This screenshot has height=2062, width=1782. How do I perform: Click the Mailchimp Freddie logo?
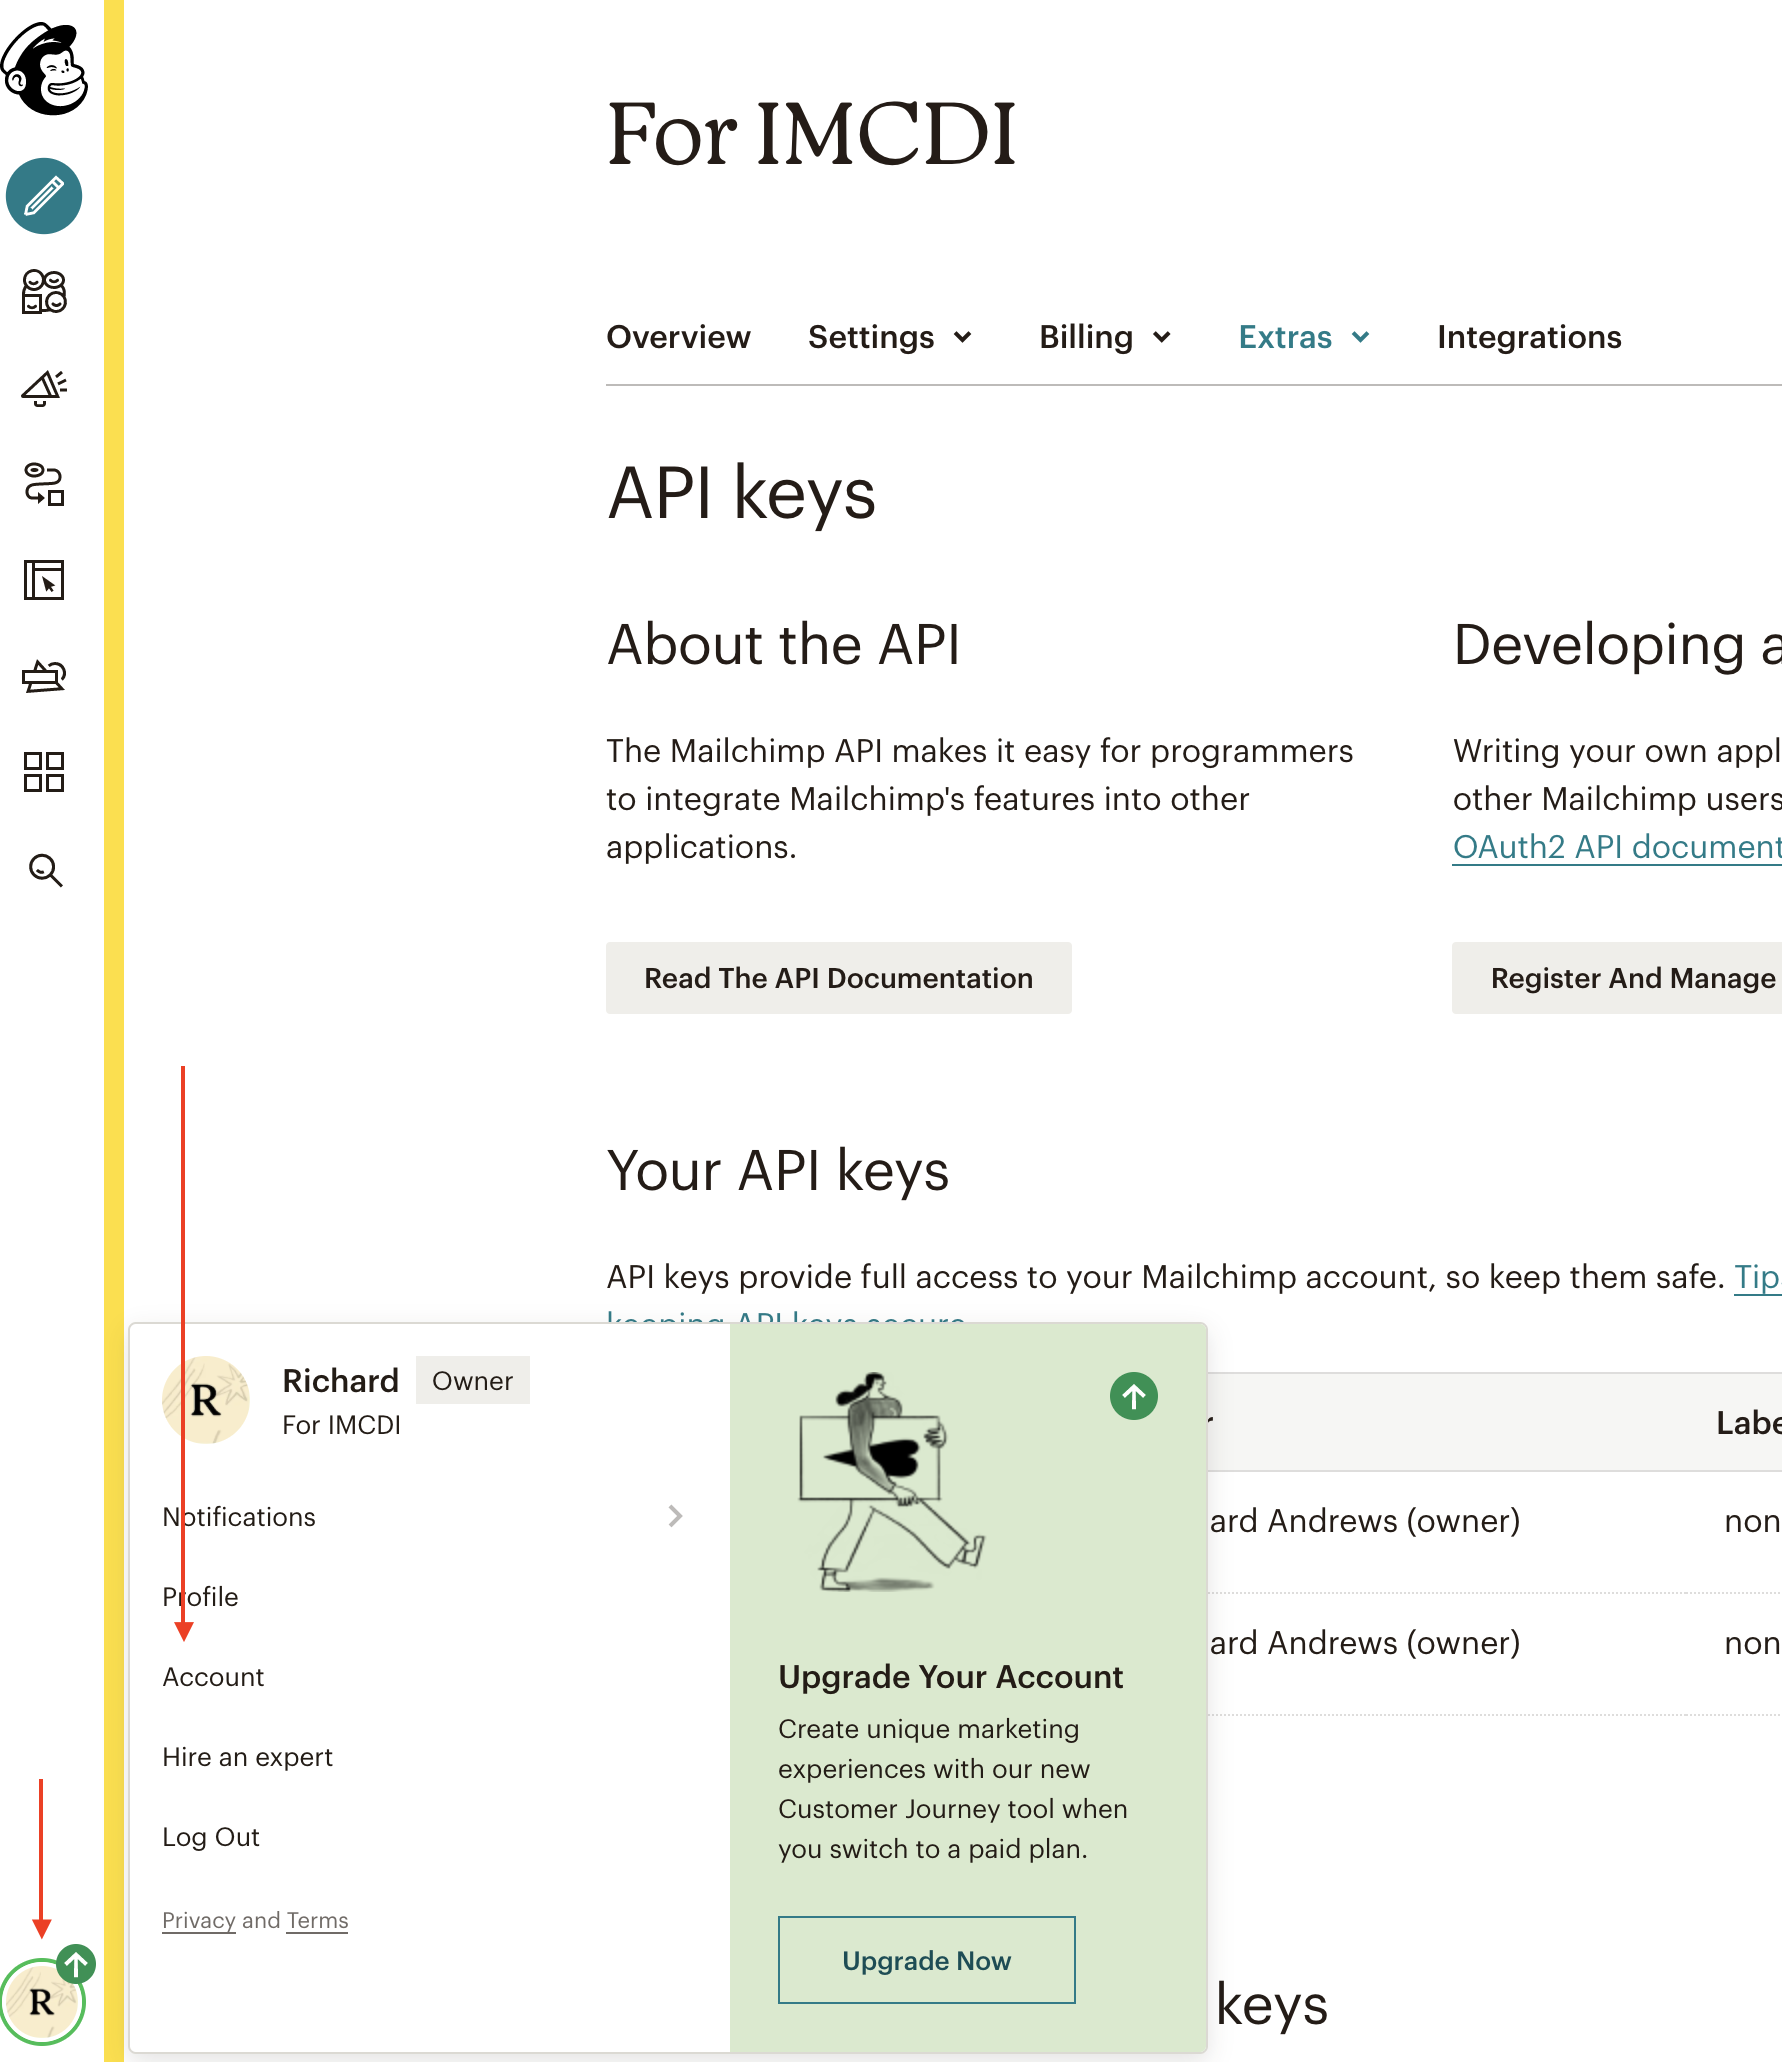click(x=45, y=69)
